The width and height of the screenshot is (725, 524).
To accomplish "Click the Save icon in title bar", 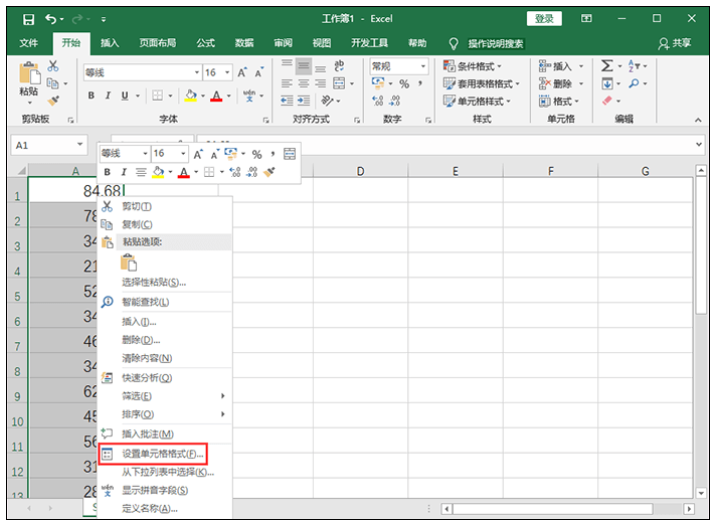I will [29, 19].
